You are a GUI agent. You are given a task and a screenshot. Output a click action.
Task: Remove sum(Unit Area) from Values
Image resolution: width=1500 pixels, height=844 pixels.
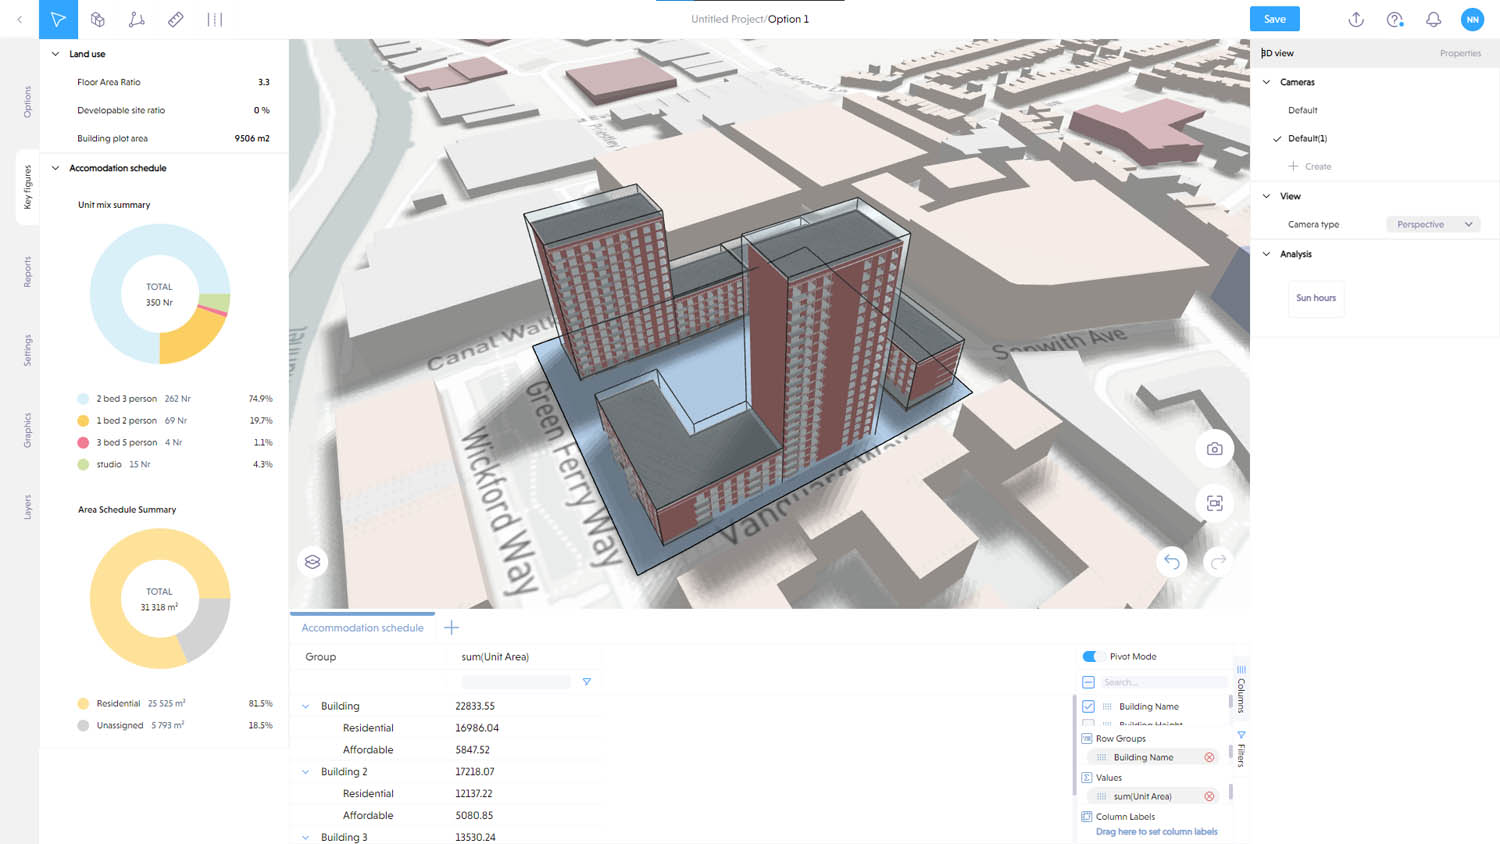coord(1209,797)
